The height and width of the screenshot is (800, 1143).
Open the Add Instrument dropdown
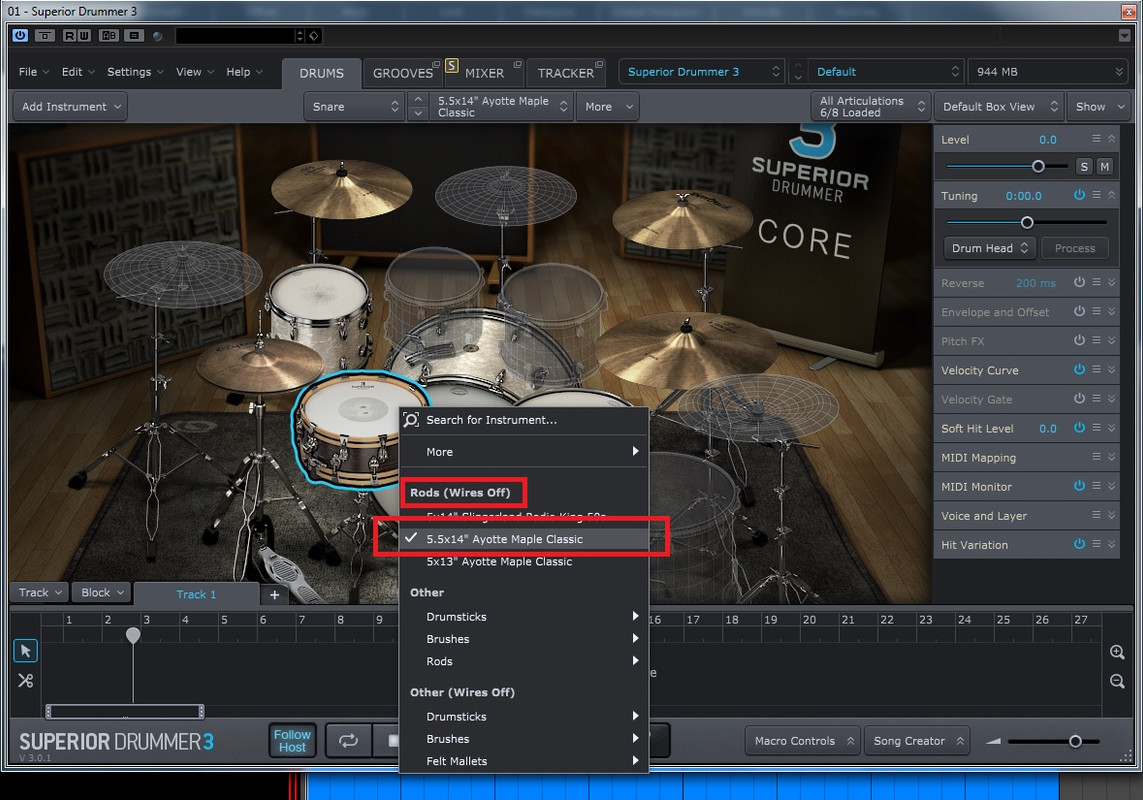tap(71, 106)
